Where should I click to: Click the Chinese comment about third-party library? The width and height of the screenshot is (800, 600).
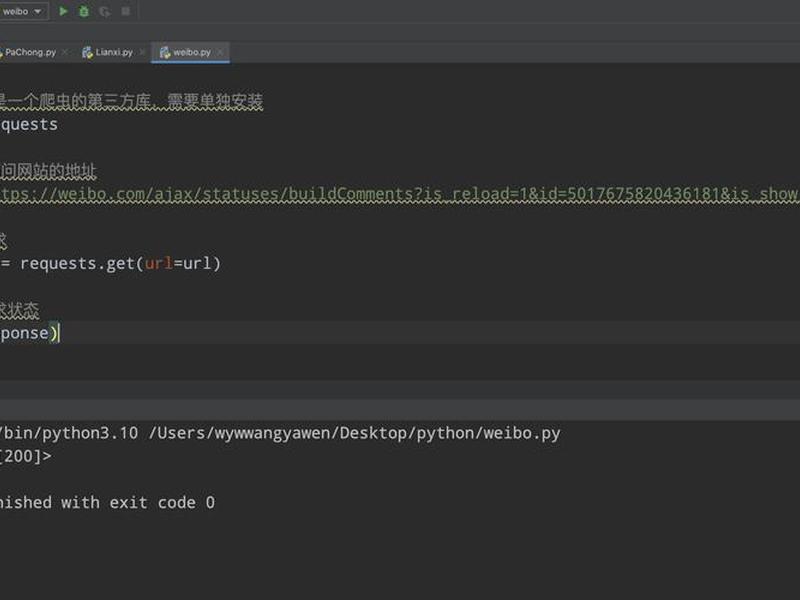[x=131, y=101]
